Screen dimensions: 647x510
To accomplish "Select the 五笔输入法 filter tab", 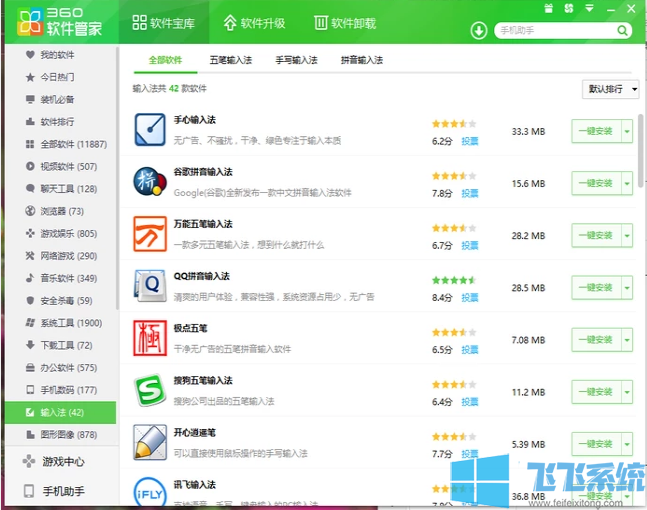I will pos(231,60).
